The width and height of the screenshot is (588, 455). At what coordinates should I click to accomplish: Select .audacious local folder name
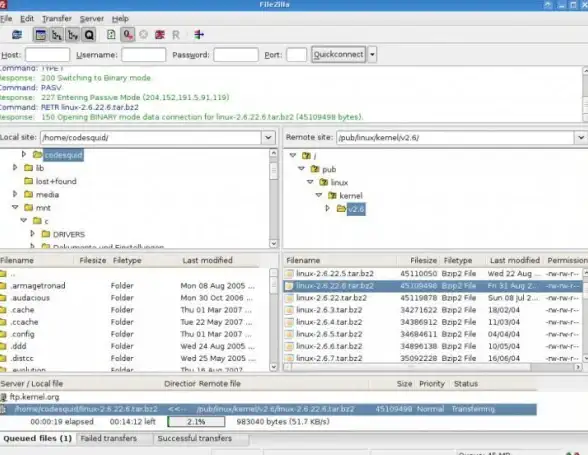[31, 298]
